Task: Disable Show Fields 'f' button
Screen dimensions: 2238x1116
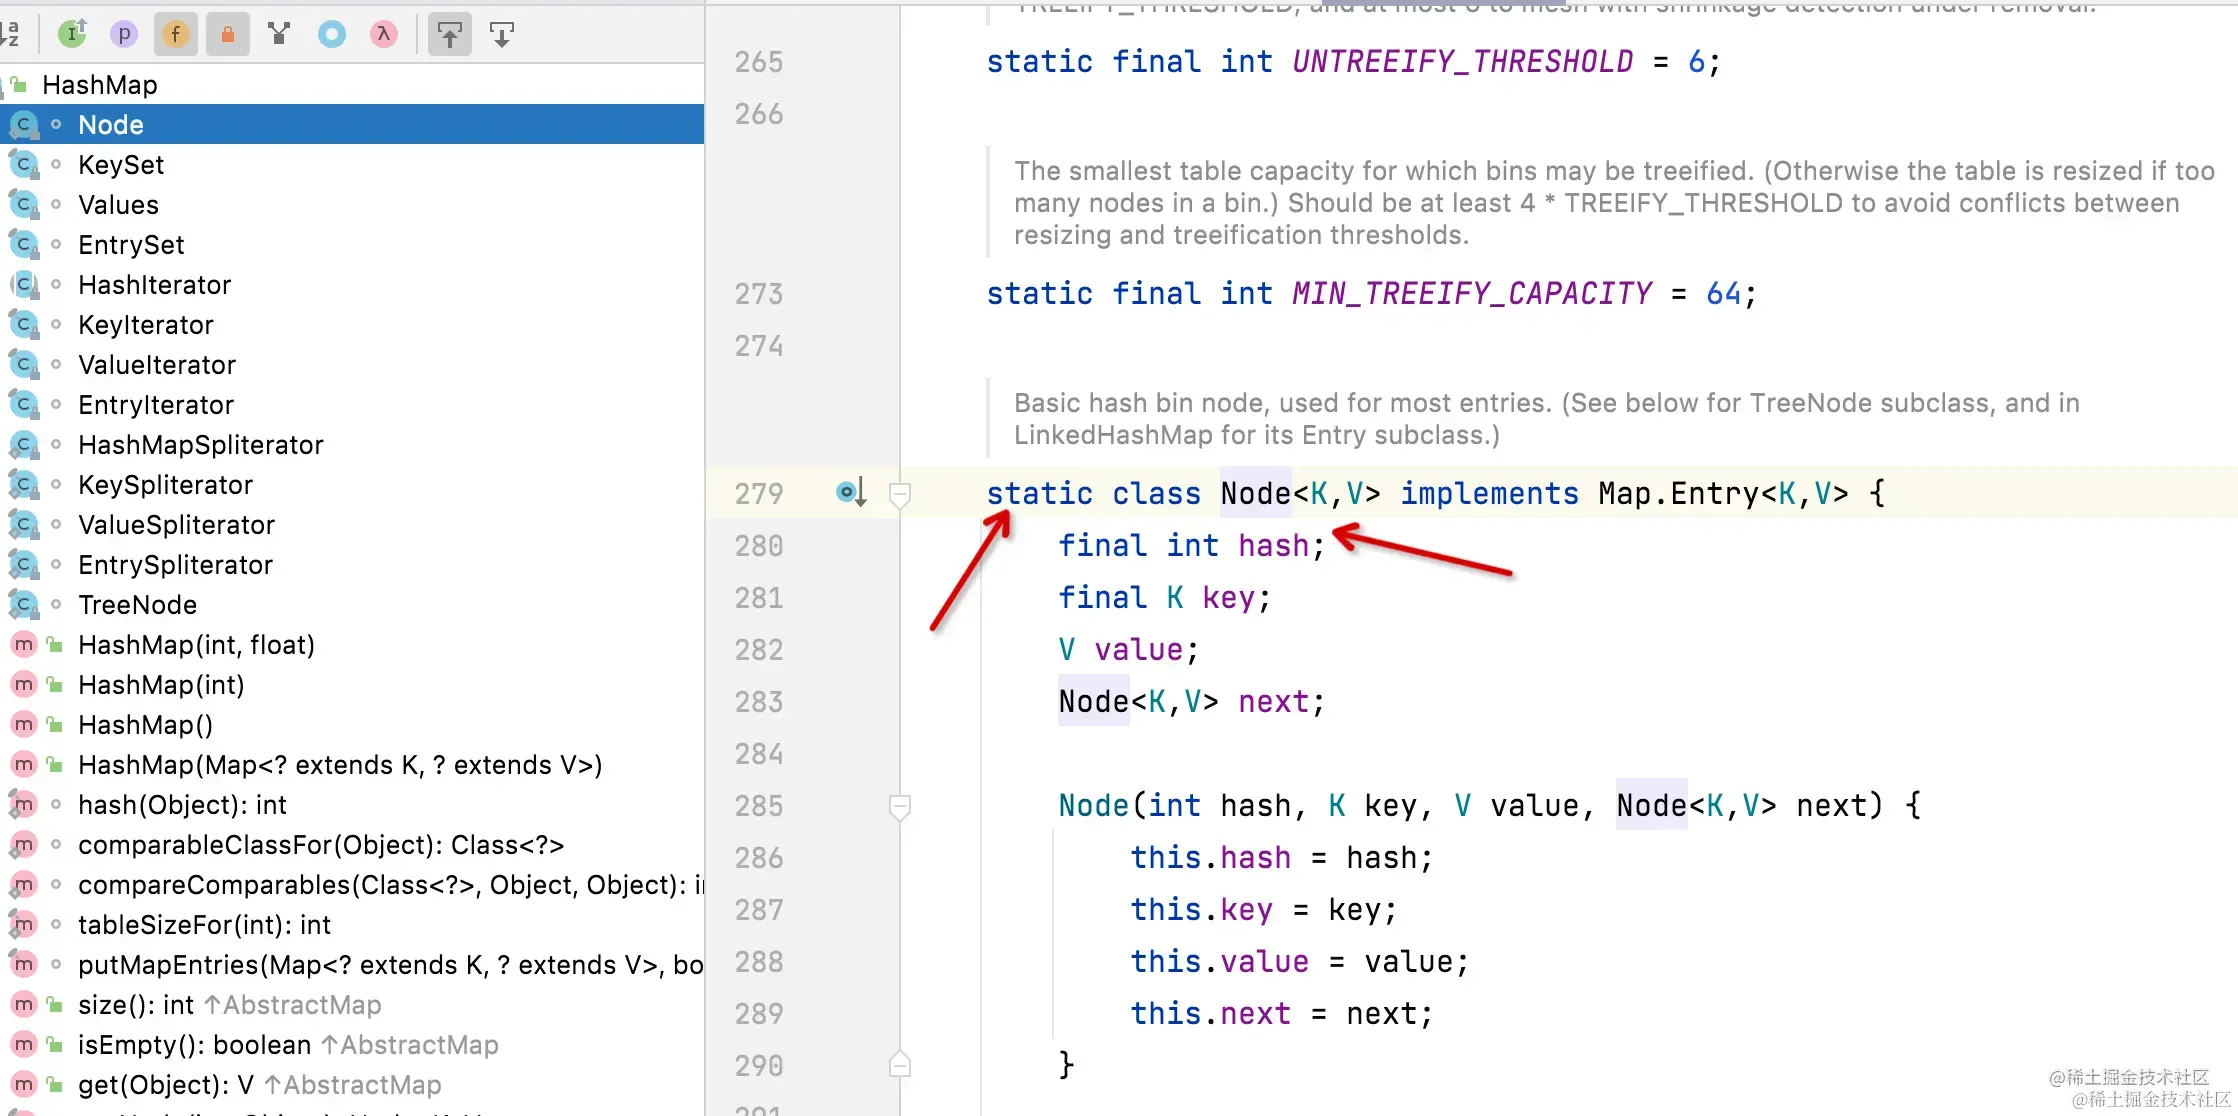Action: tap(176, 35)
